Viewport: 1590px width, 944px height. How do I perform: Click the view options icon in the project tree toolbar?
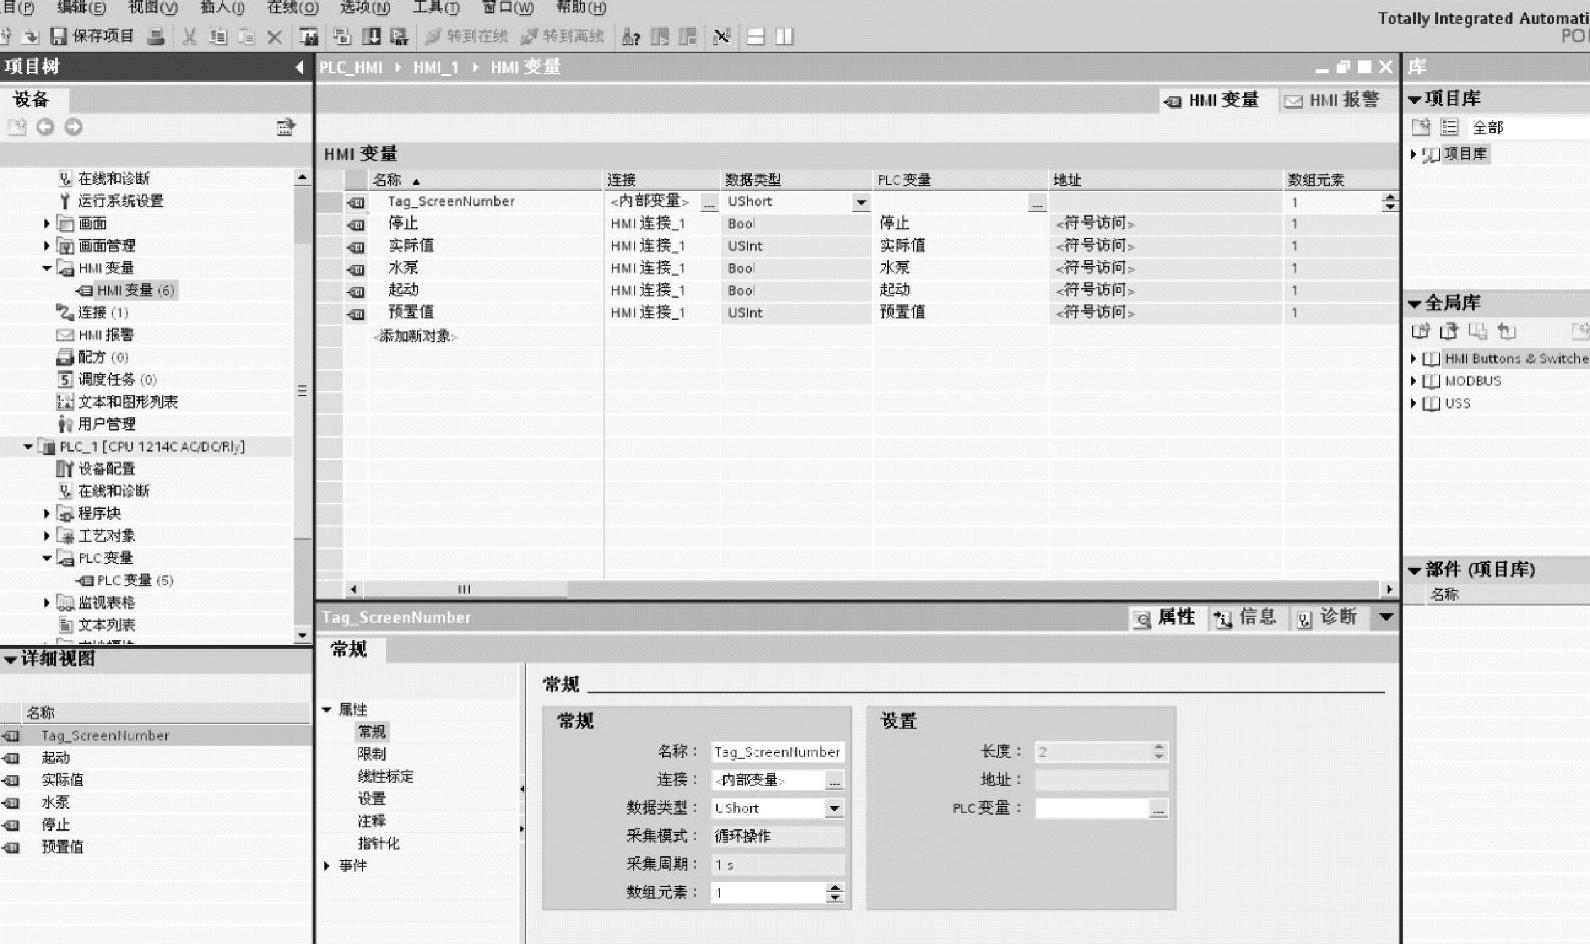pyautogui.click(x=286, y=127)
